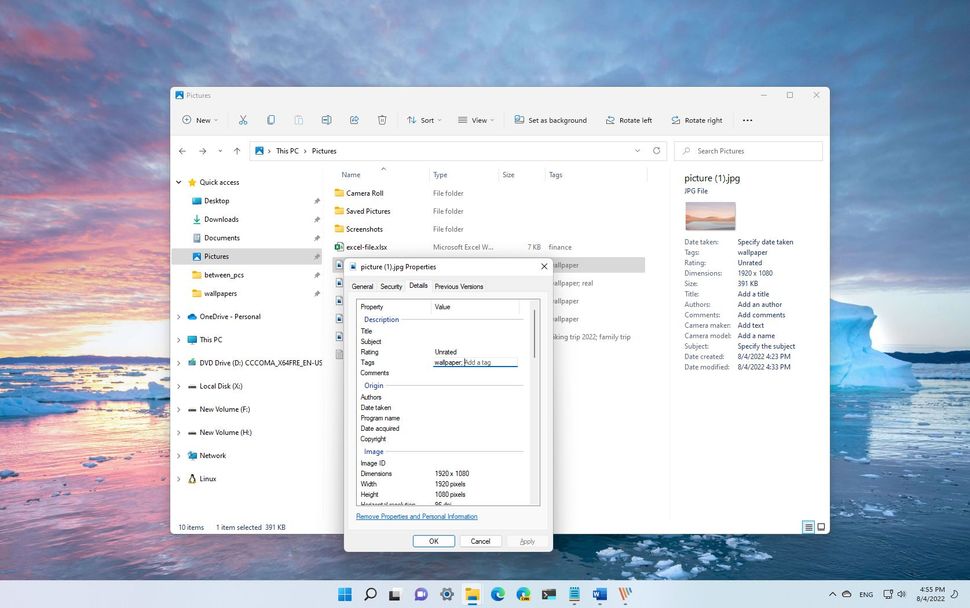Image resolution: width=970 pixels, height=608 pixels.
Task: Click the Remove Properties and Personal Information link
Action: pos(416,516)
